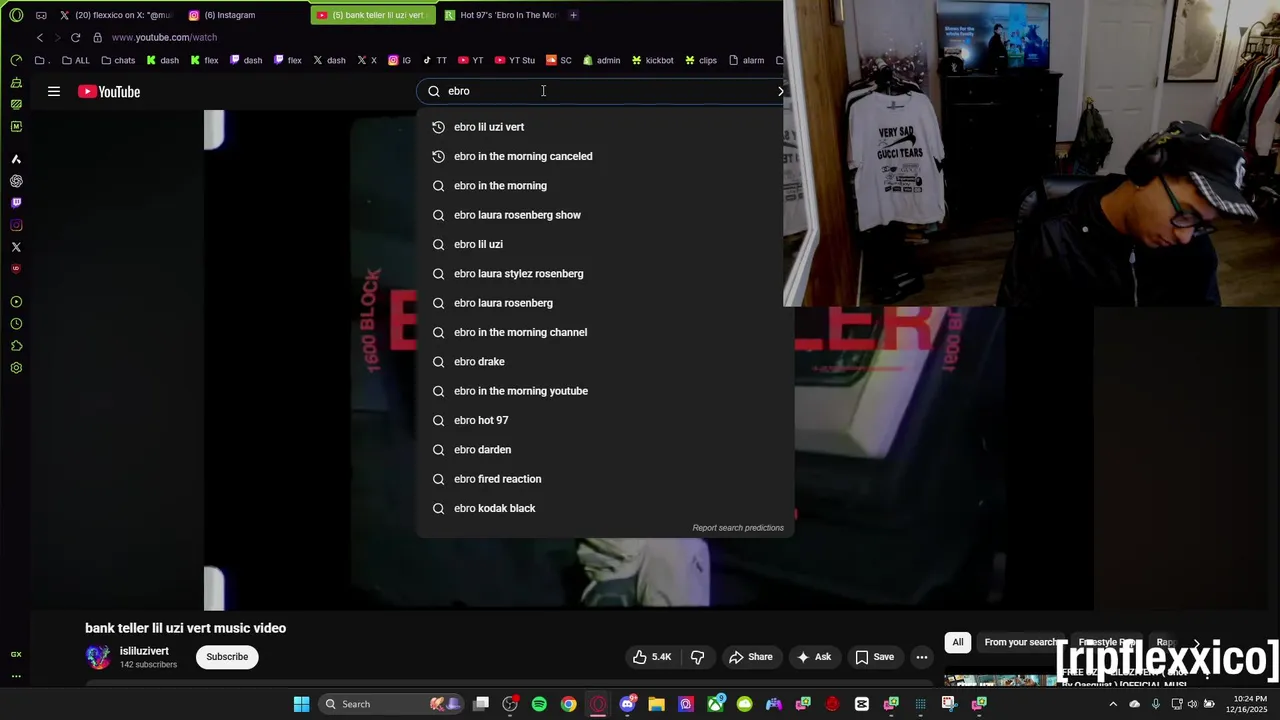This screenshot has height=720, width=1280.
Task: Select suggestion 'ebro hot 97'
Action: pos(605,420)
